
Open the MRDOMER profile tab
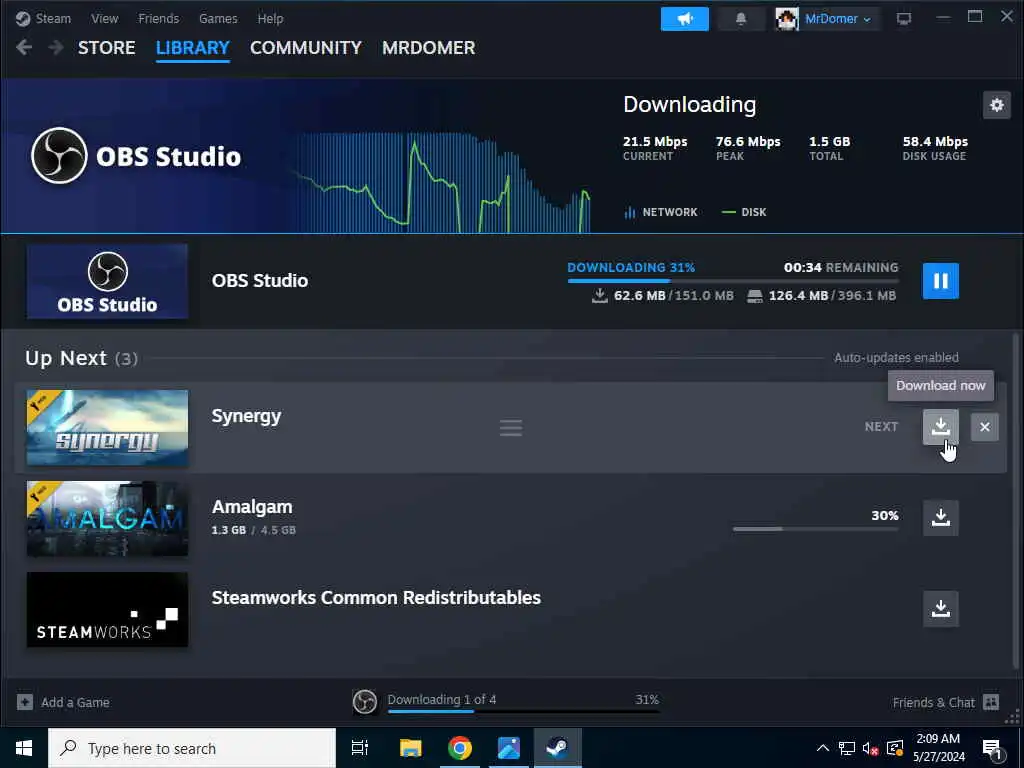pos(428,48)
